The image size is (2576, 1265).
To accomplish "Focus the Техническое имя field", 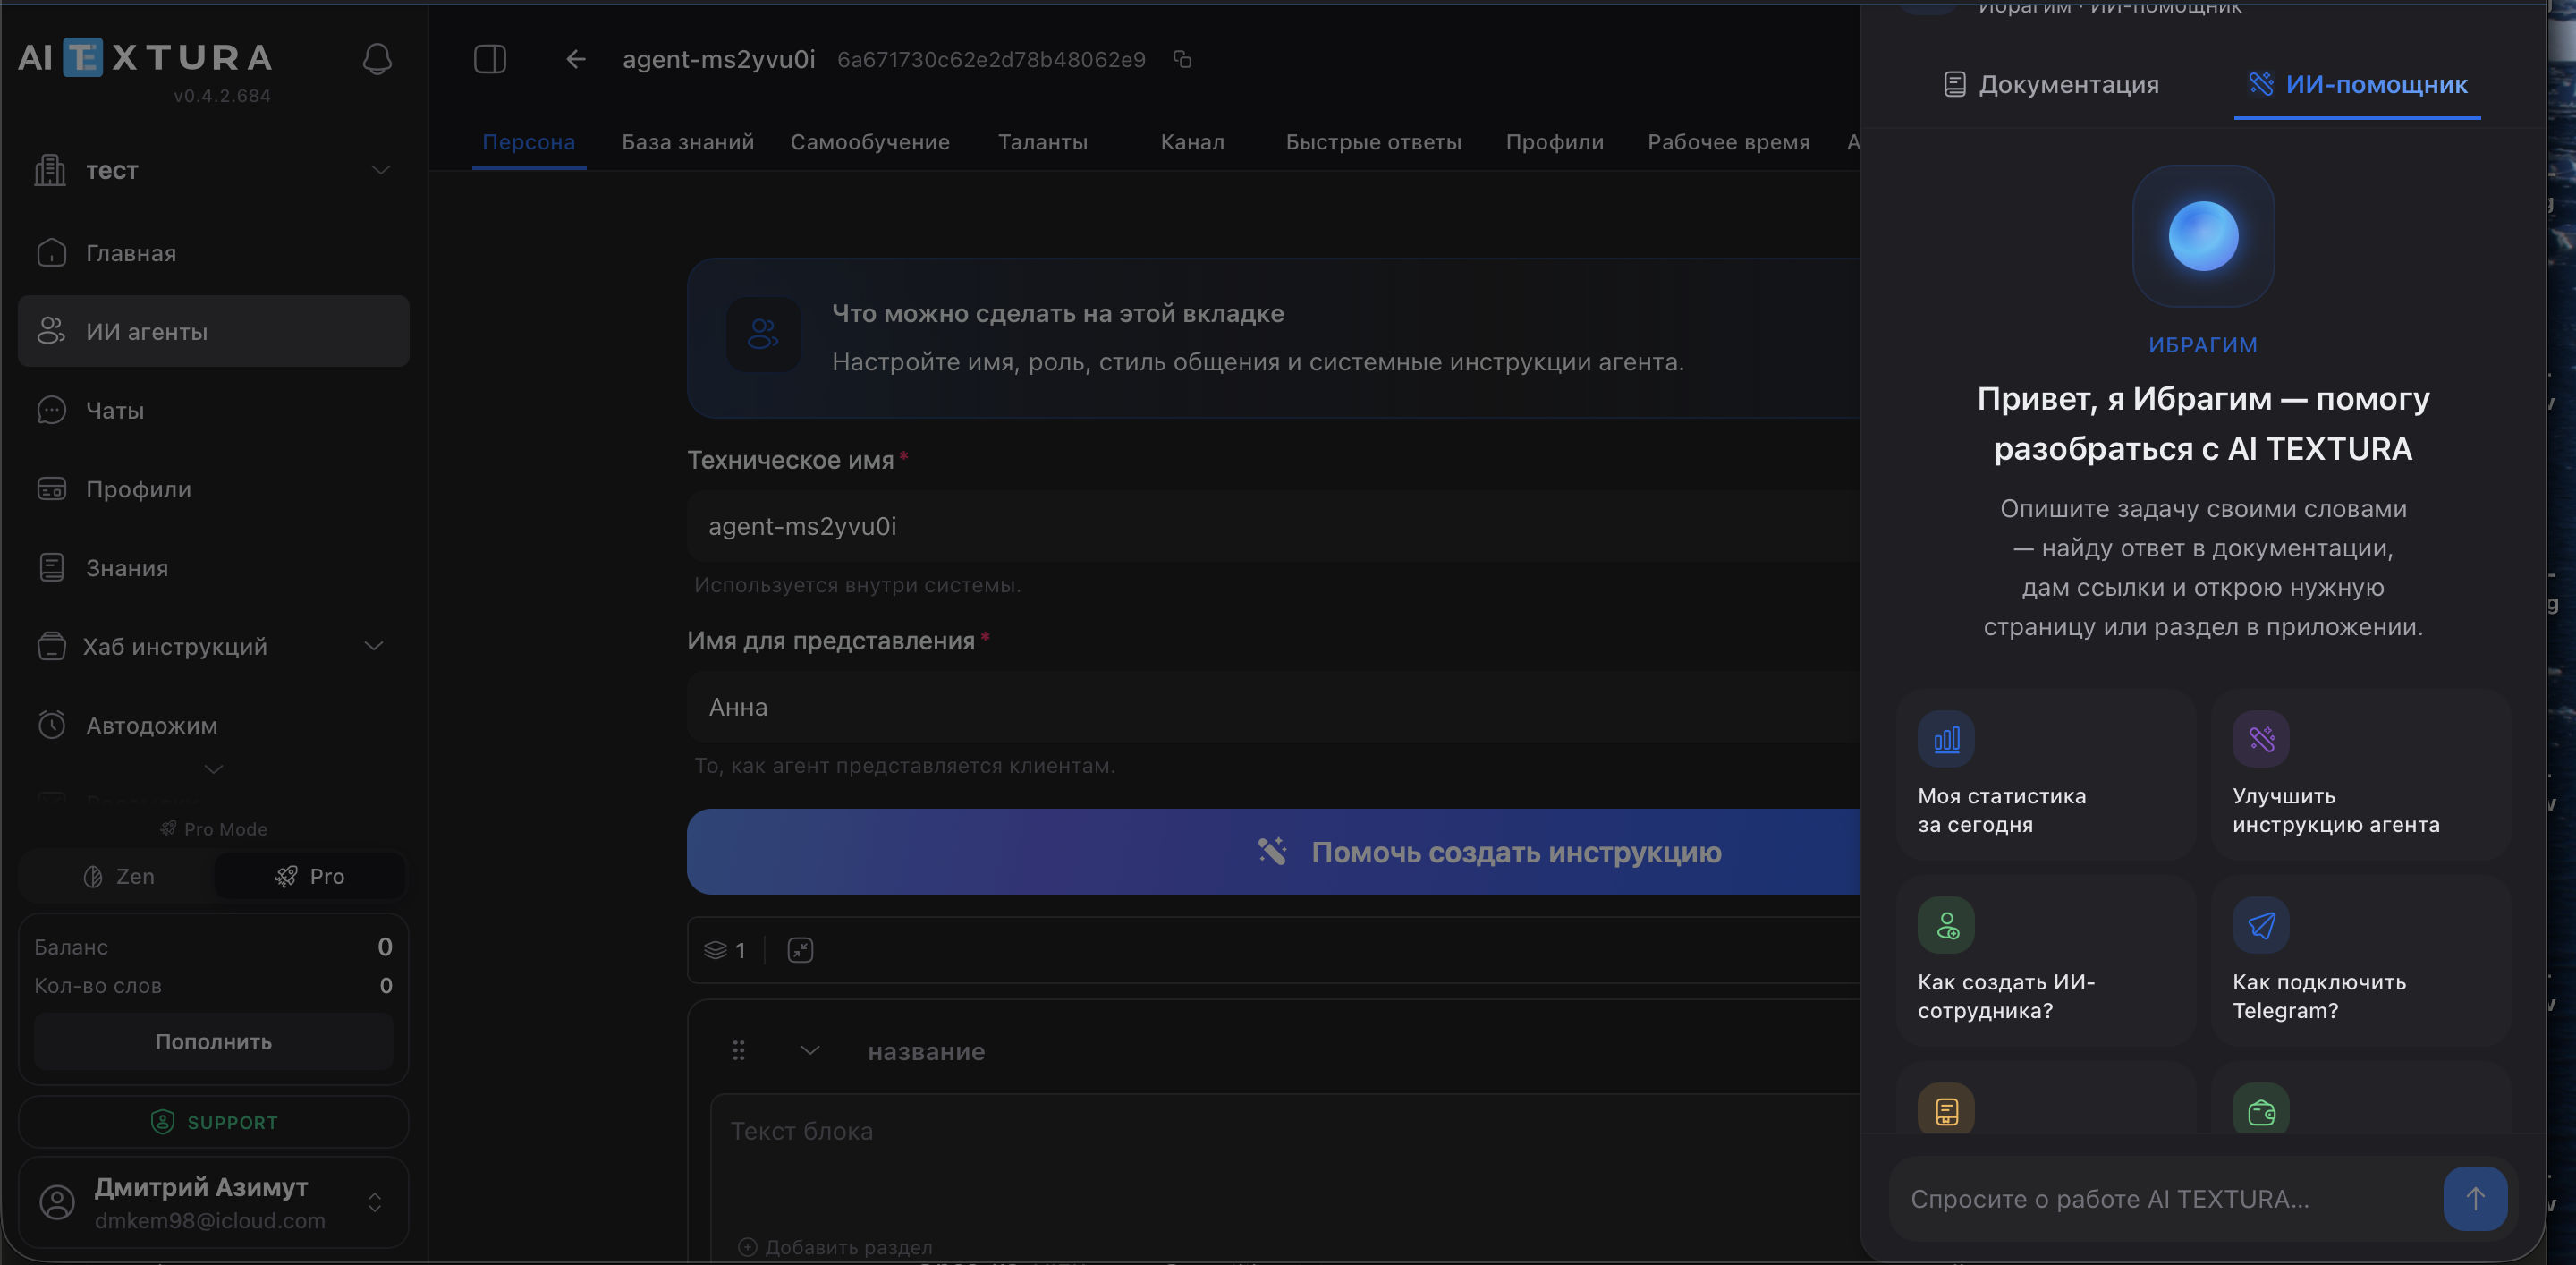I will 1274,526.
